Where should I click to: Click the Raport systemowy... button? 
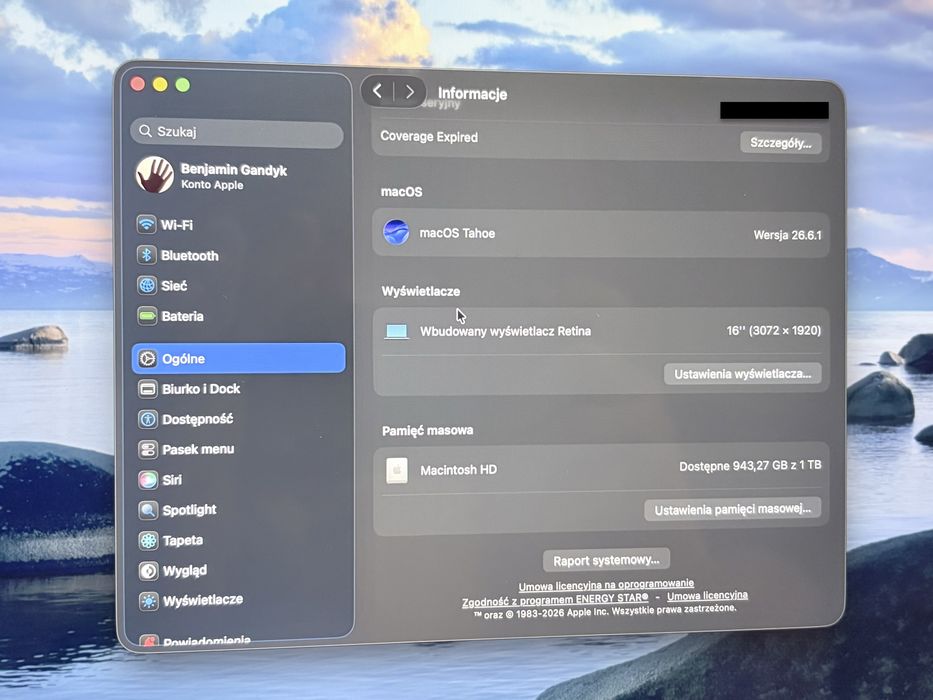click(606, 560)
